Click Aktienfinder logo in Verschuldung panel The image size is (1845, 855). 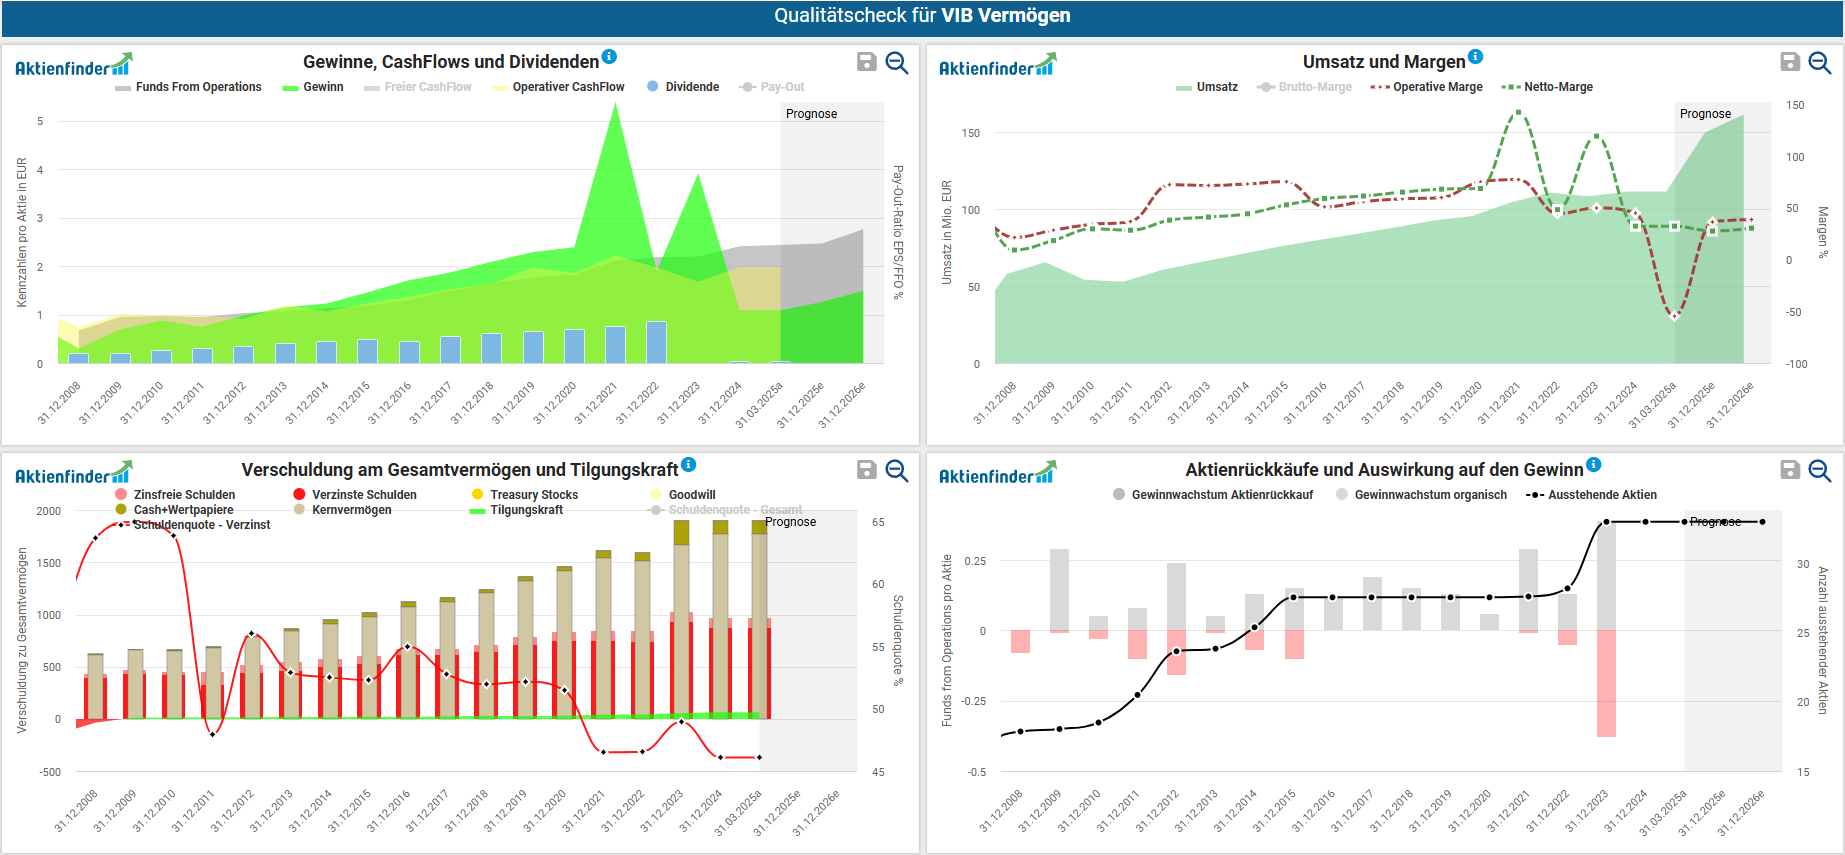73,474
